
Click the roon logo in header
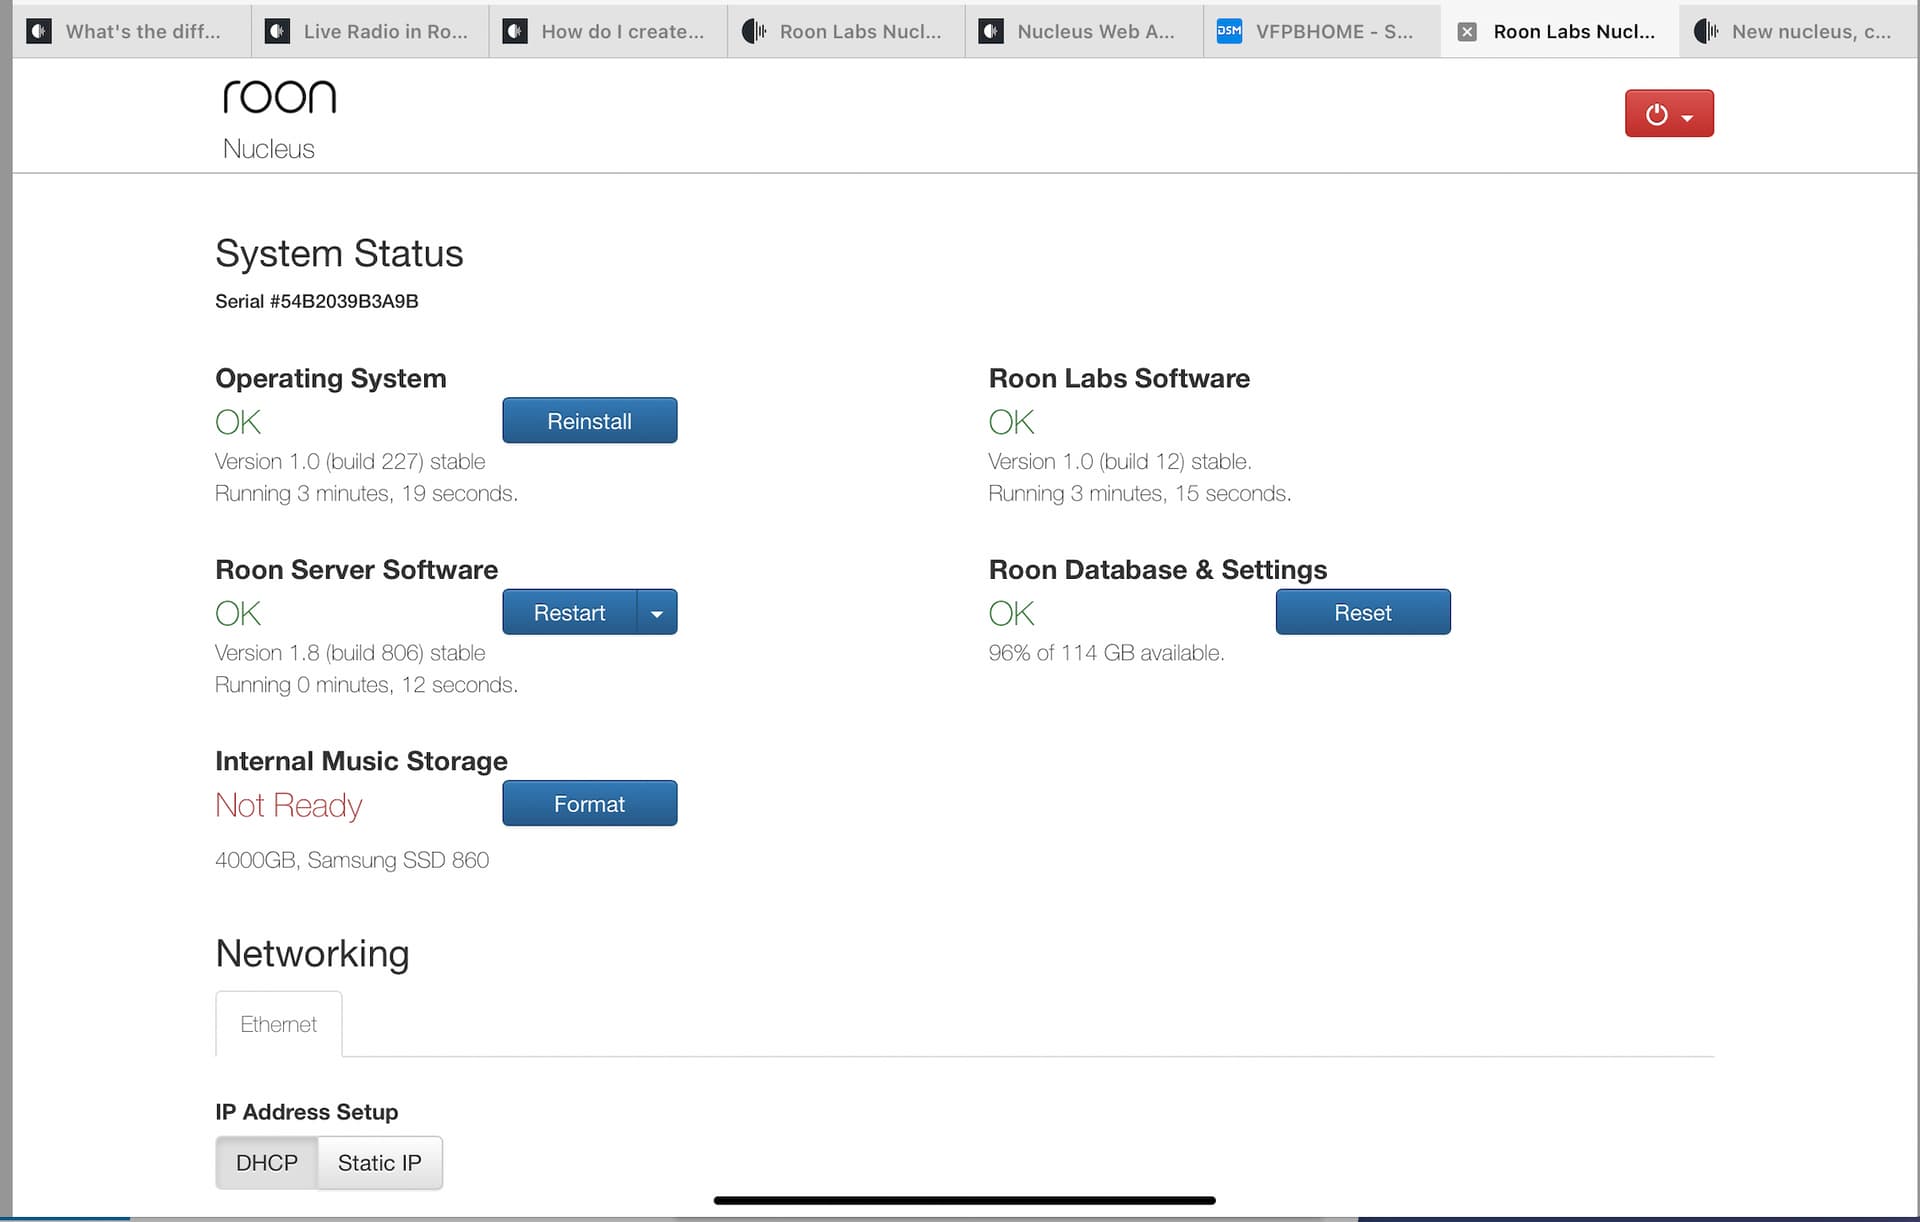pyautogui.click(x=279, y=97)
